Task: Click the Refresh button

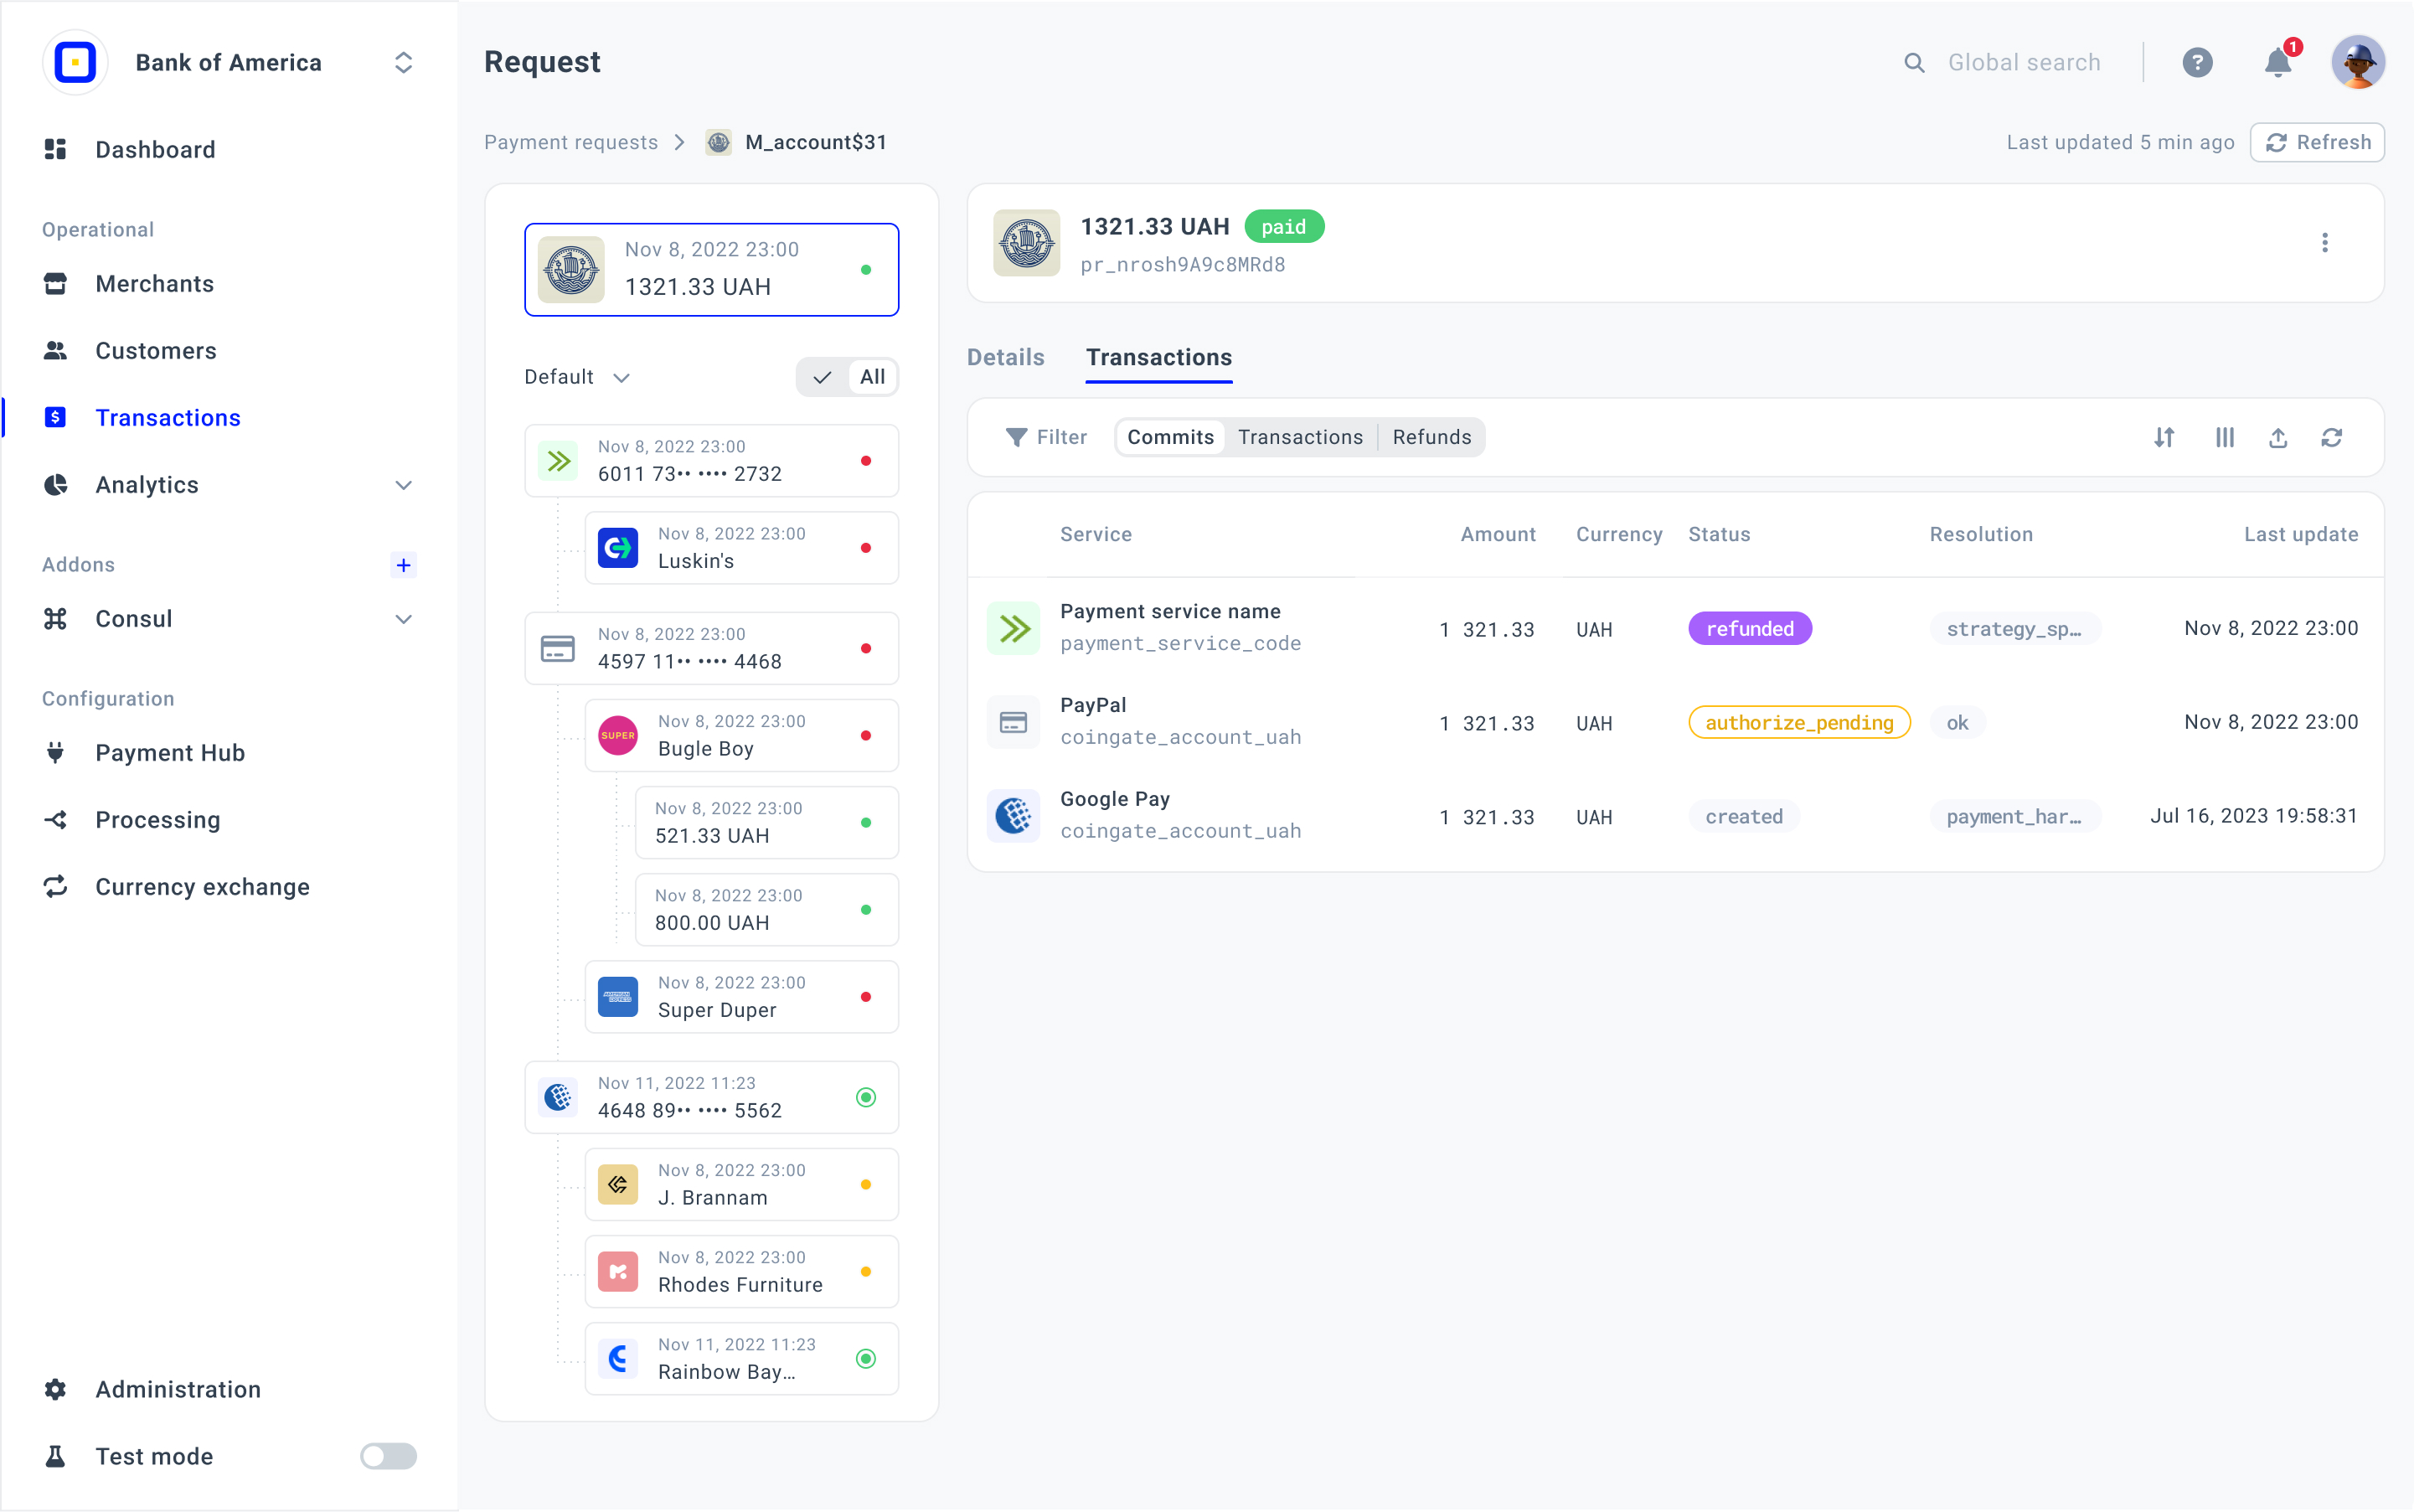Action: click(2316, 142)
